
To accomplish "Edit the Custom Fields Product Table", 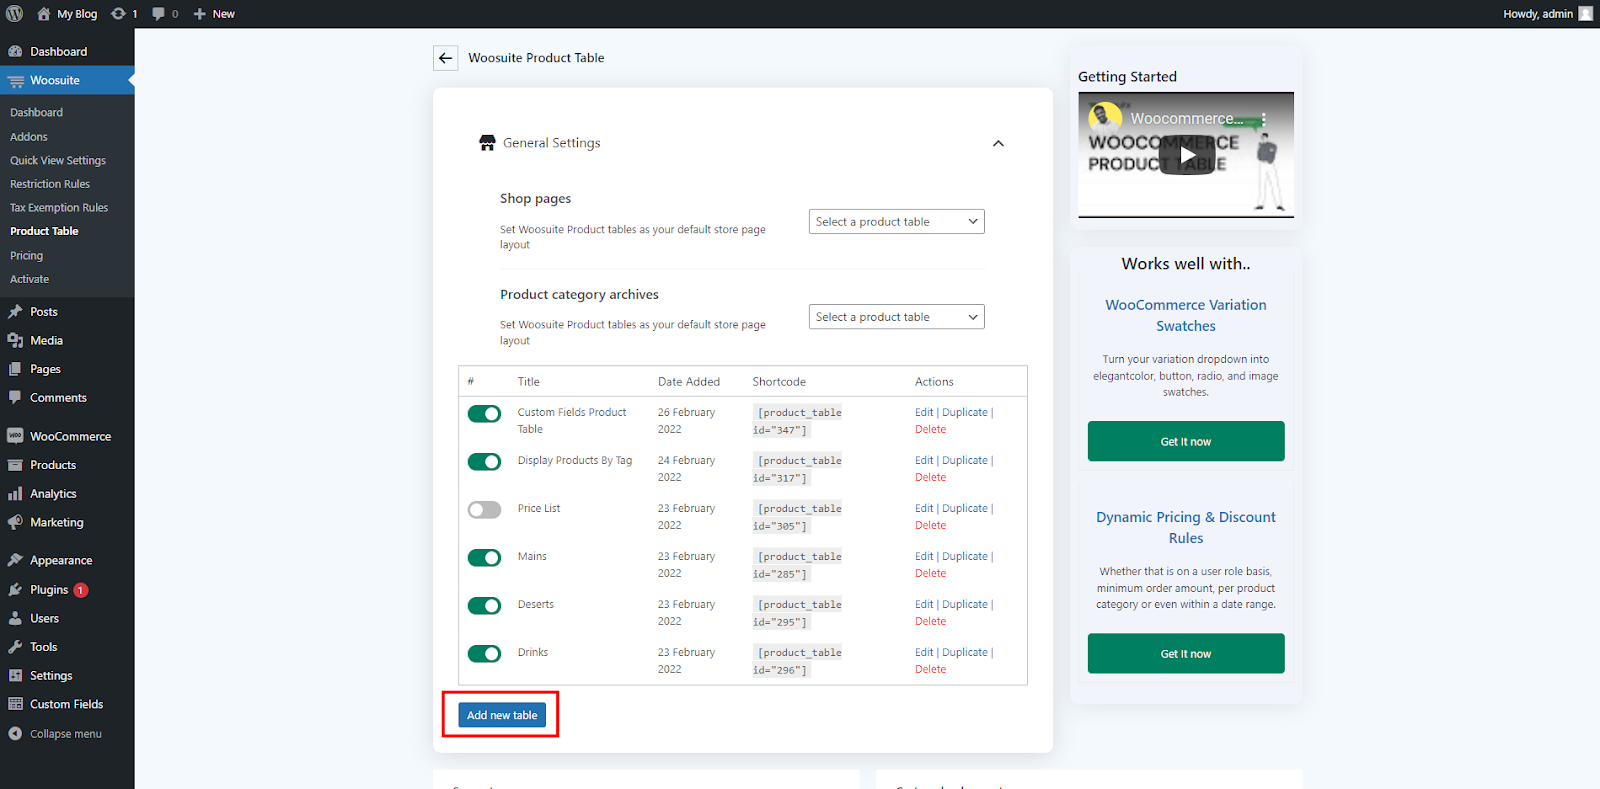I will pyautogui.click(x=924, y=412).
